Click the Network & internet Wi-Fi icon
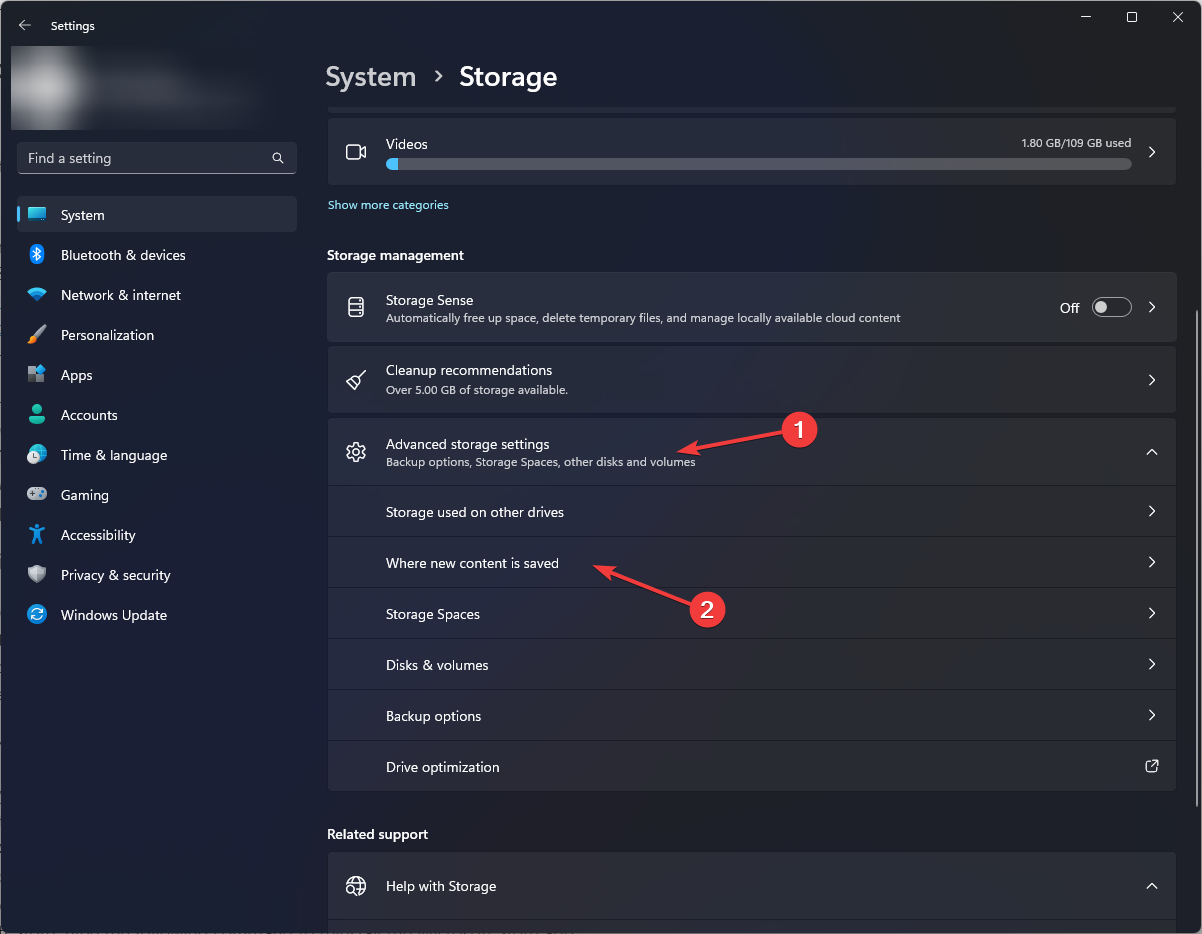The height and width of the screenshot is (934, 1202). 37,295
